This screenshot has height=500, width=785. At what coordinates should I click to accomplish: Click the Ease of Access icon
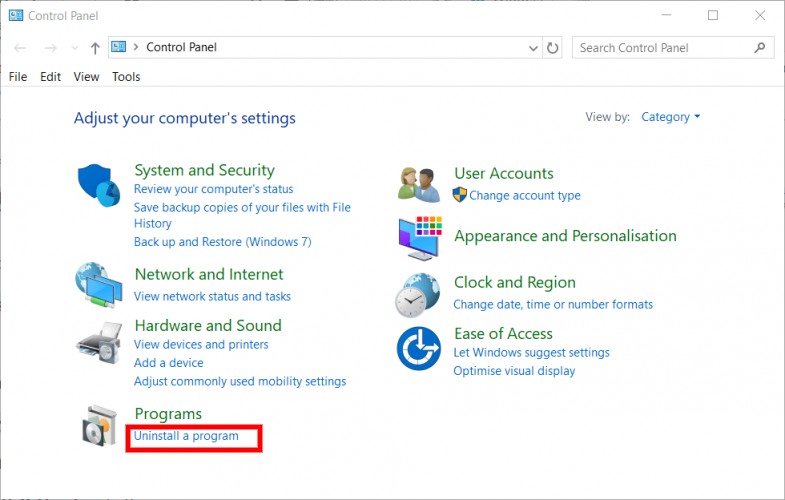[419, 348]
